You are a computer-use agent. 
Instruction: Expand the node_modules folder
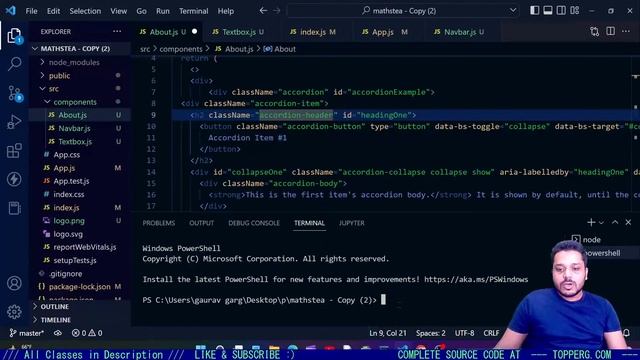tap(80, 62)
